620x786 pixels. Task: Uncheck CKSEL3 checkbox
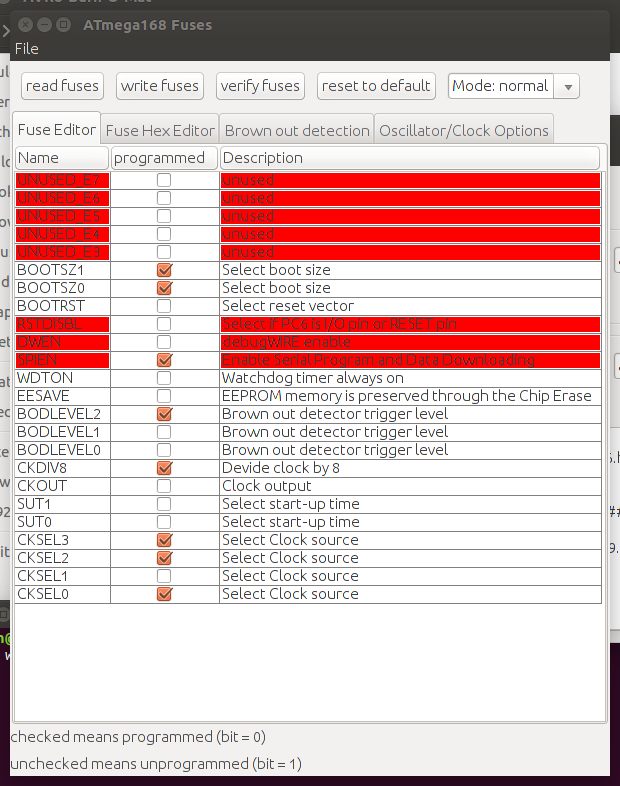[x=164, y=540]
